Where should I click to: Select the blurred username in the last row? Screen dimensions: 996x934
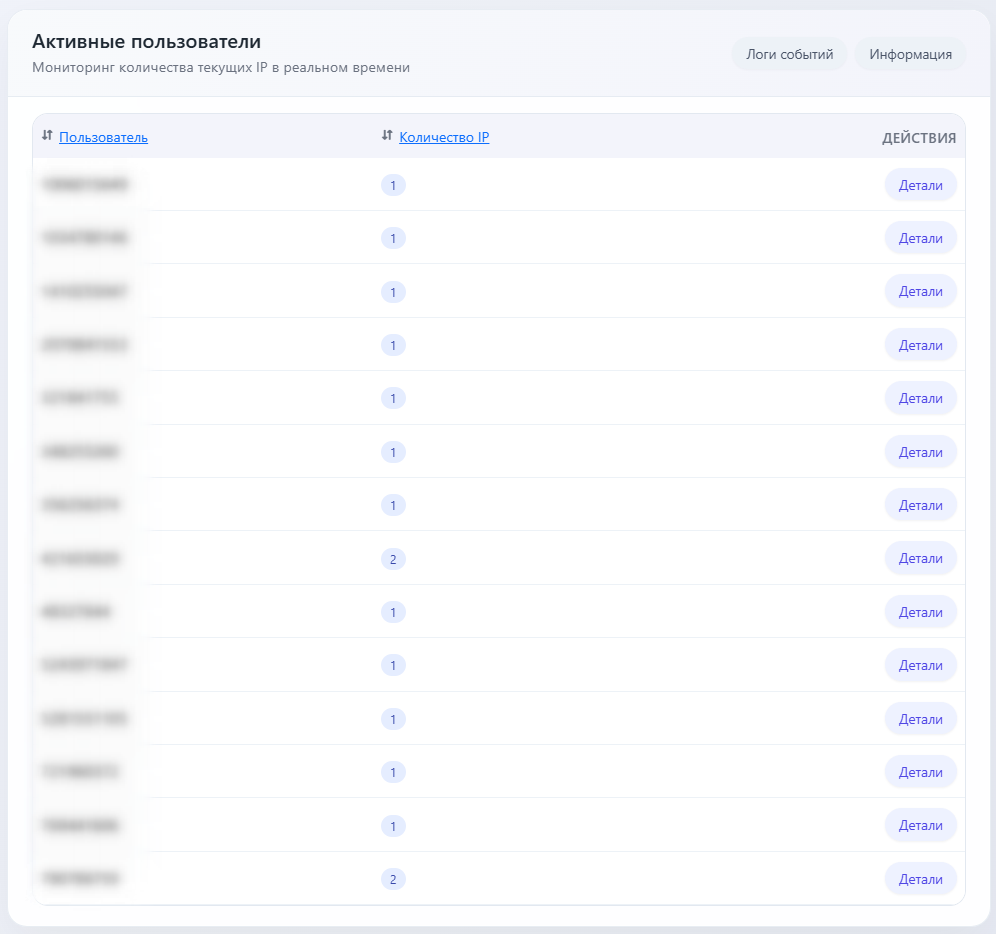click(81, 879)
